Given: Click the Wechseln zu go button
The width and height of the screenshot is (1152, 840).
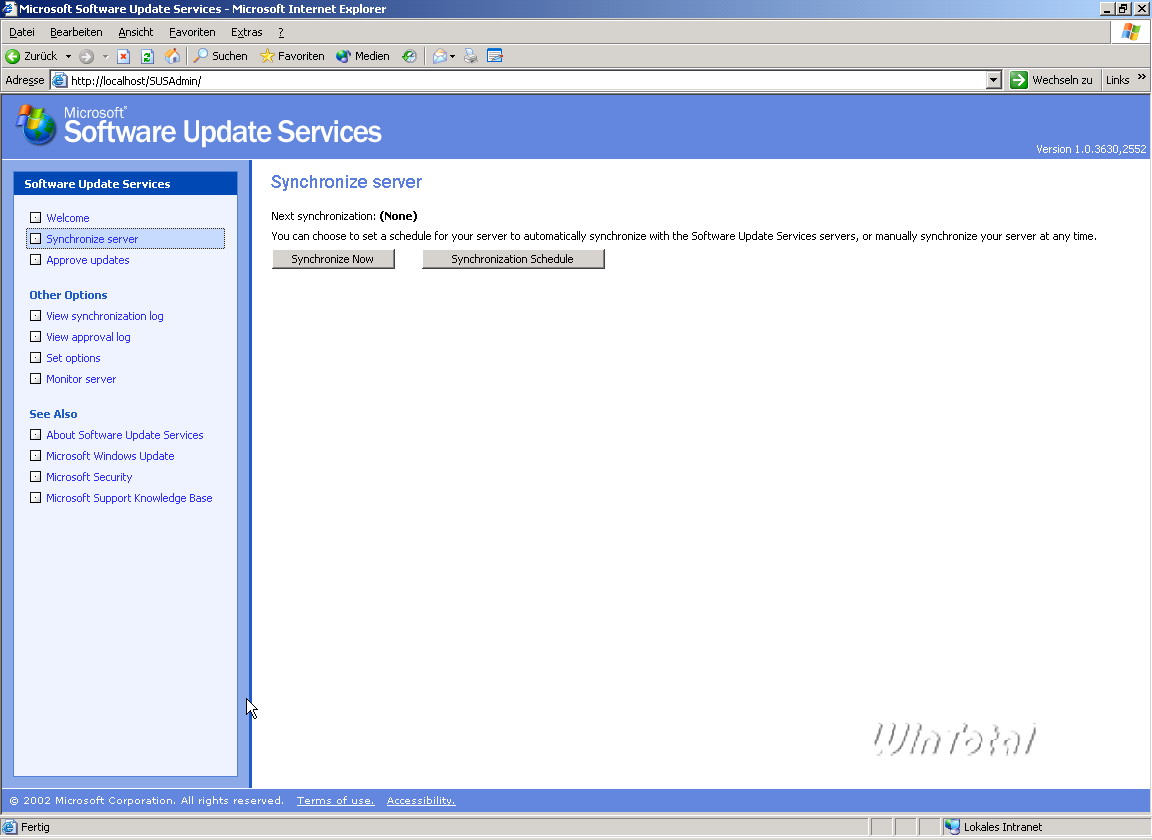Looking at the screenshot, I should 1051,80.
